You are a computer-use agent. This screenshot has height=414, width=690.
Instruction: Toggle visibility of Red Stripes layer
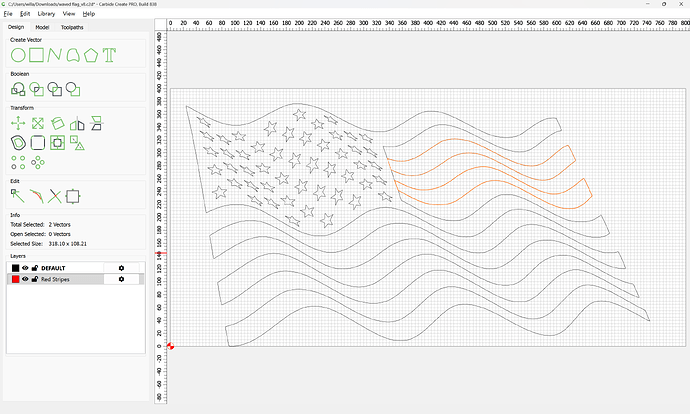26,279
